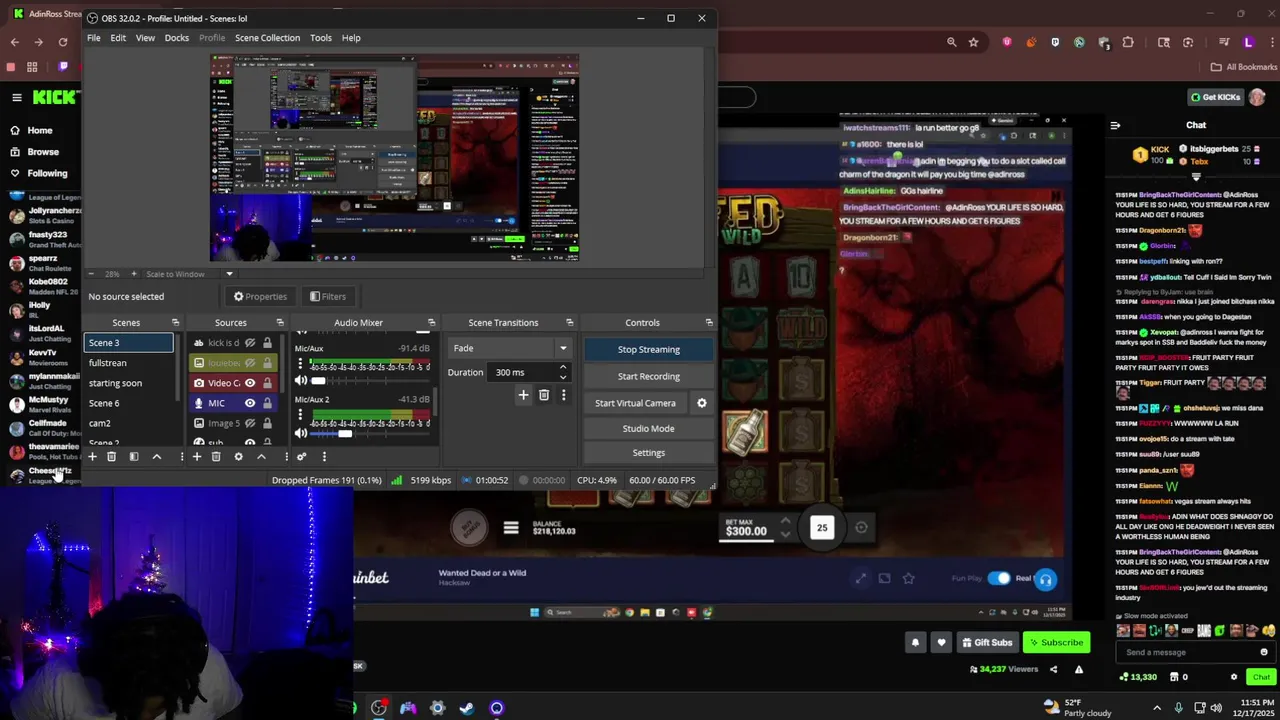The width and height of the screenshot is (1280, 720).
Task: Open emoji picker in chat message box
Action: (1264, 652)
